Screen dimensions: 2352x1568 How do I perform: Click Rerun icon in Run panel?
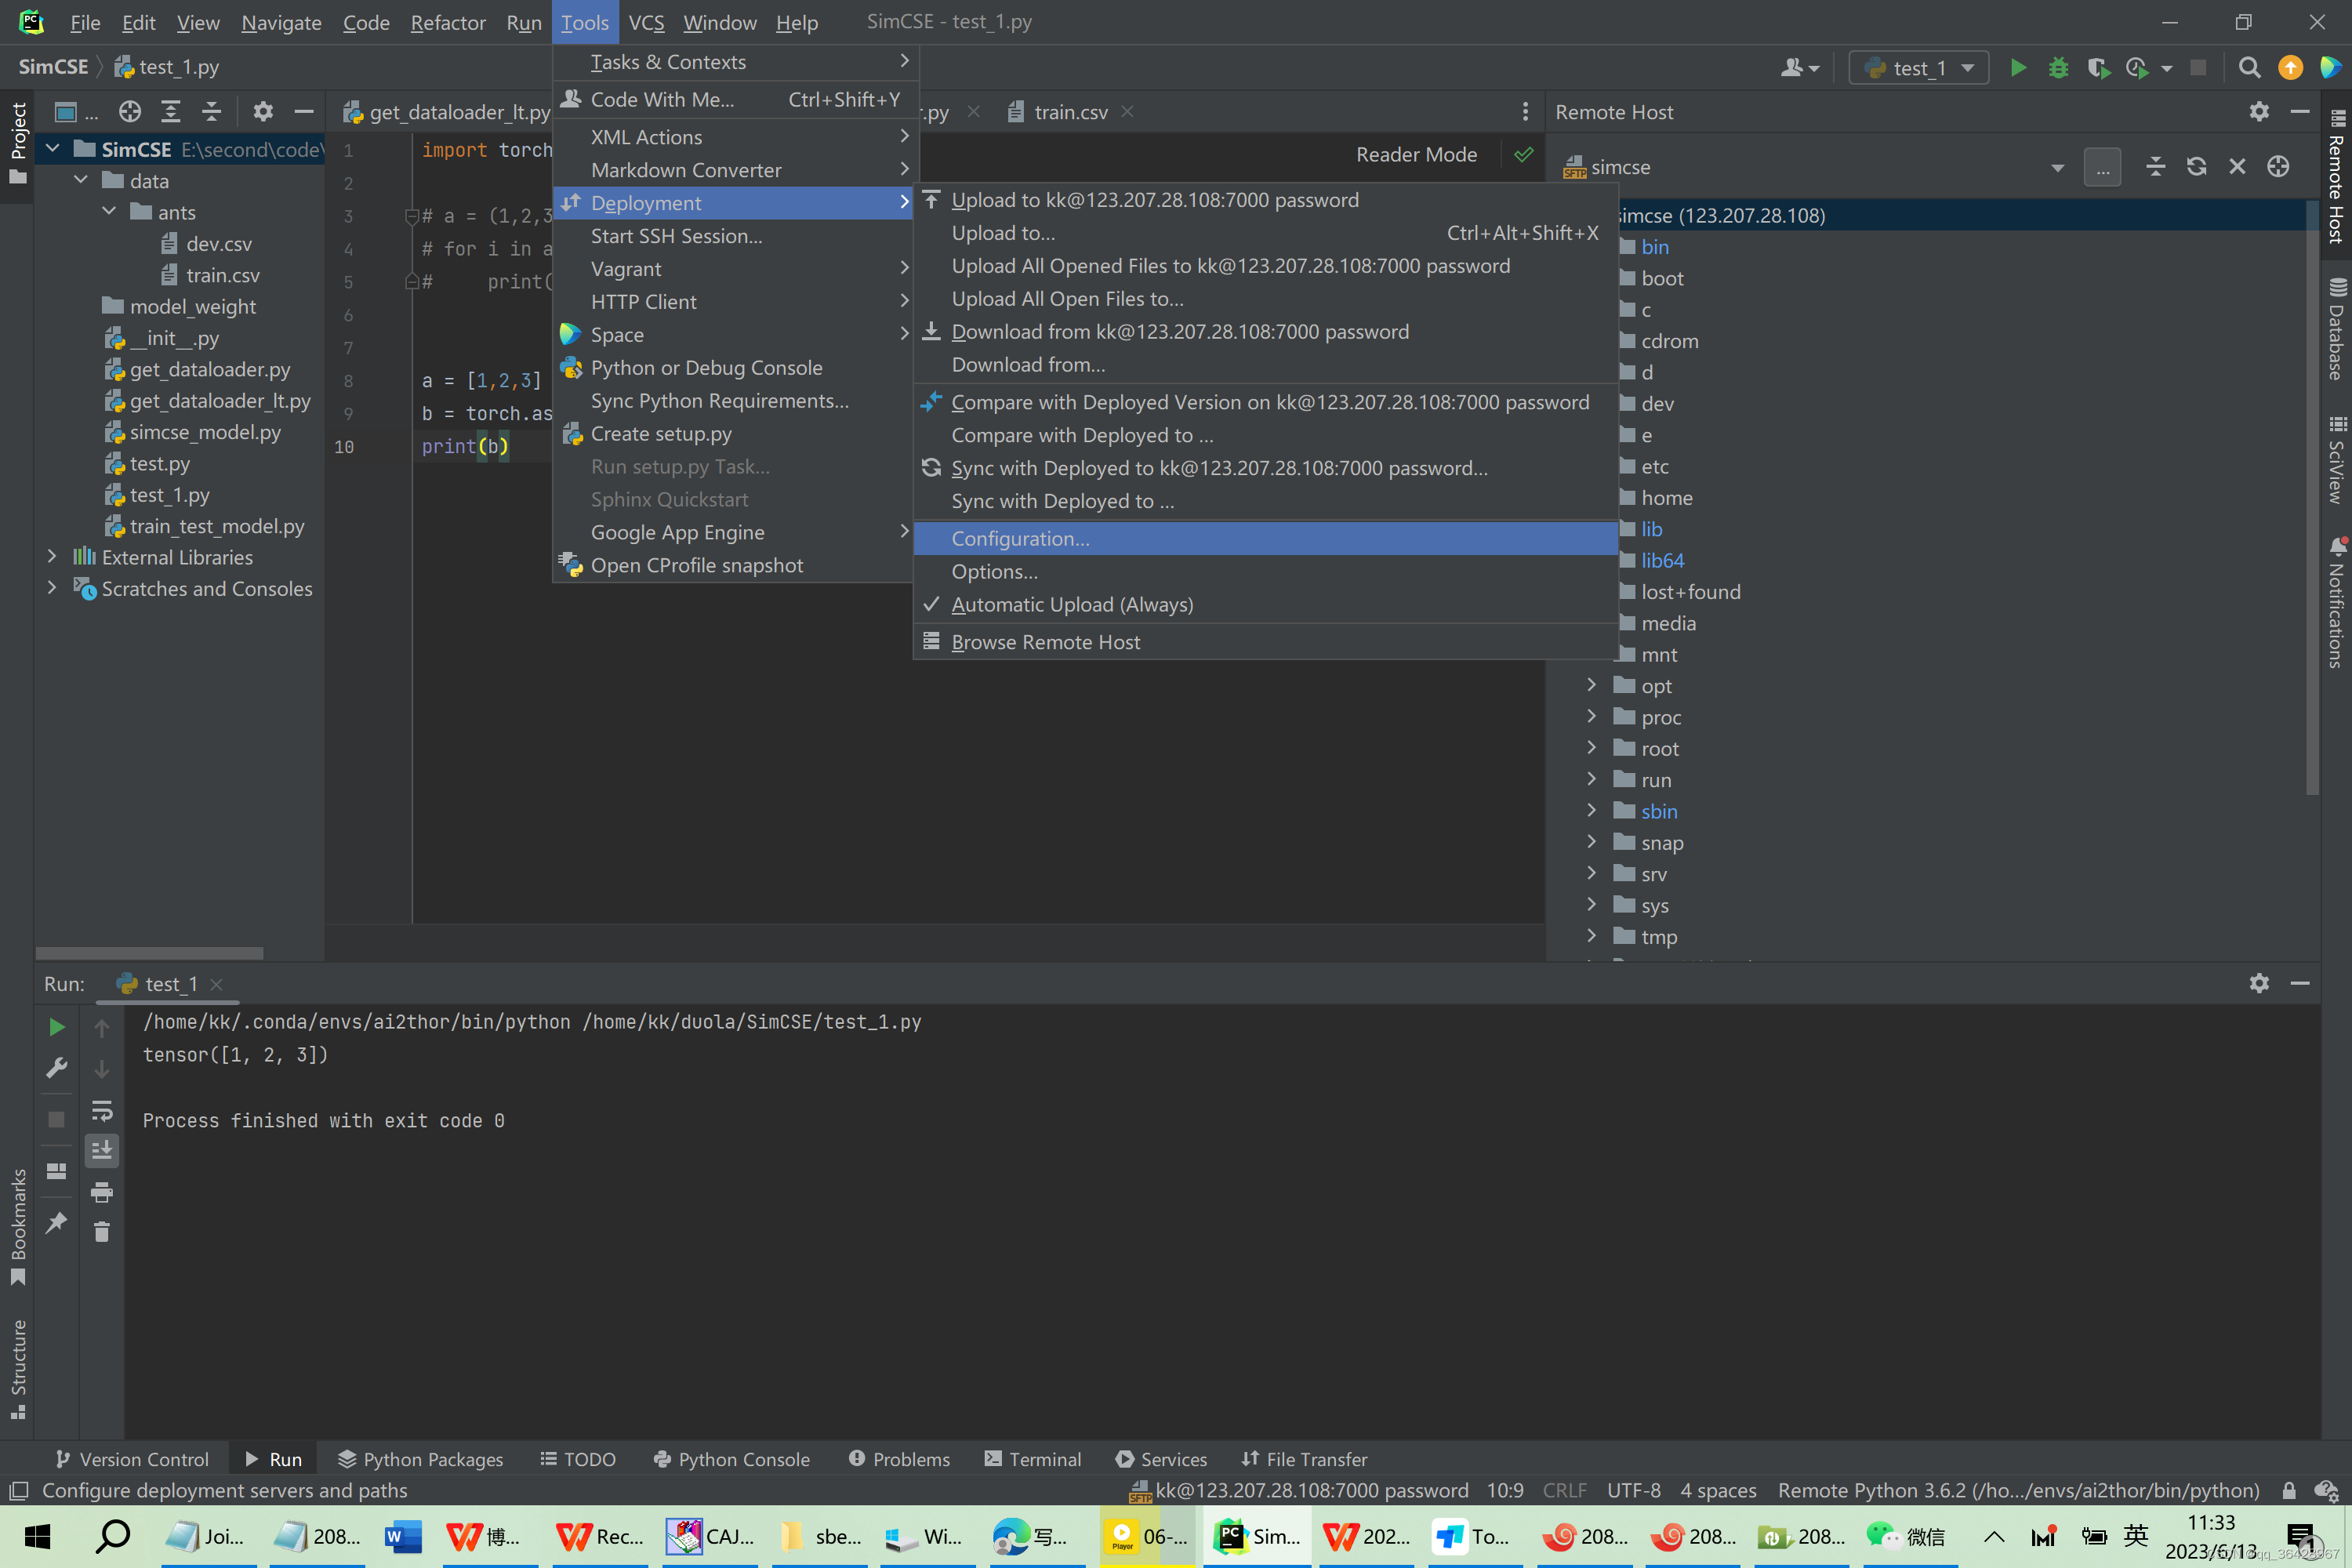click(57, 1027)
